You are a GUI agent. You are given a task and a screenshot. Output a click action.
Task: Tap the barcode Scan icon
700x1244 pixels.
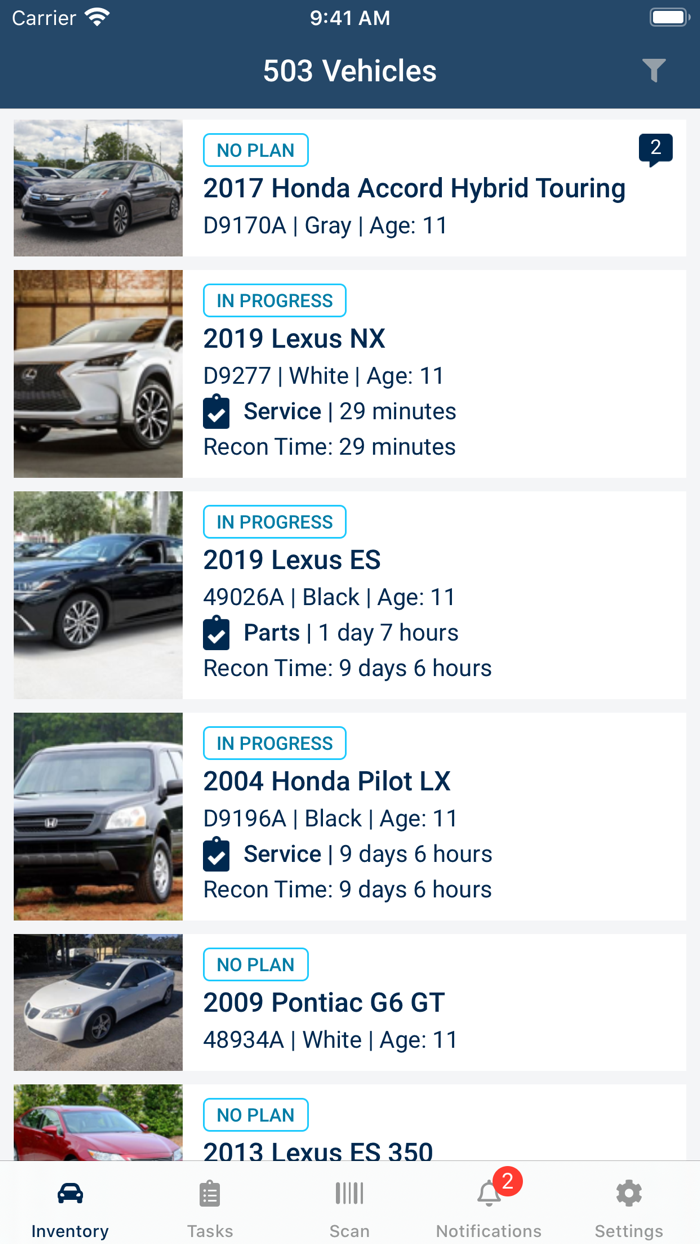349,1192
